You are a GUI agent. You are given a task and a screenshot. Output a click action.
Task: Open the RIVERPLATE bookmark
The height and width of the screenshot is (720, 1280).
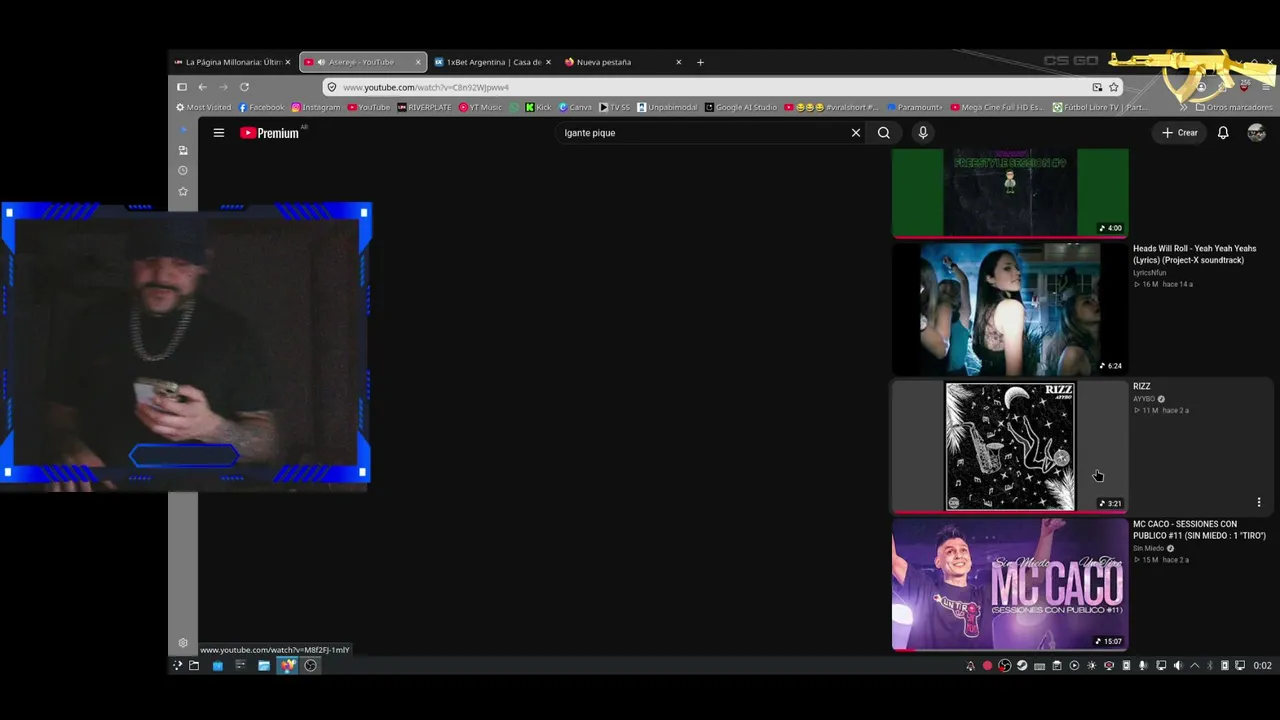pos(424,107)
